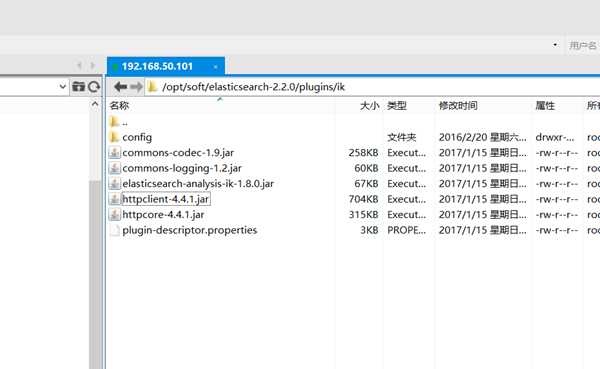This screenshot has height=369, width=600.
Task: Click the remote path field /opt/soft/elasticsearch-2.2.0/plugins/ik
Action: pyautogui.click(x=253, y=87)
